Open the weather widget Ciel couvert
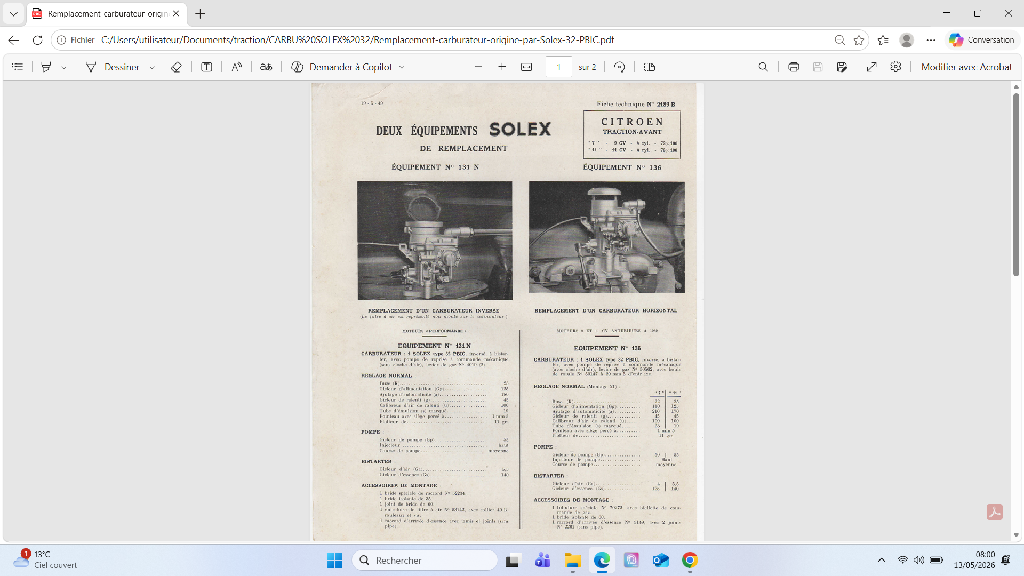The width and height of the screenshot is (1024, 576). point(46,560)
